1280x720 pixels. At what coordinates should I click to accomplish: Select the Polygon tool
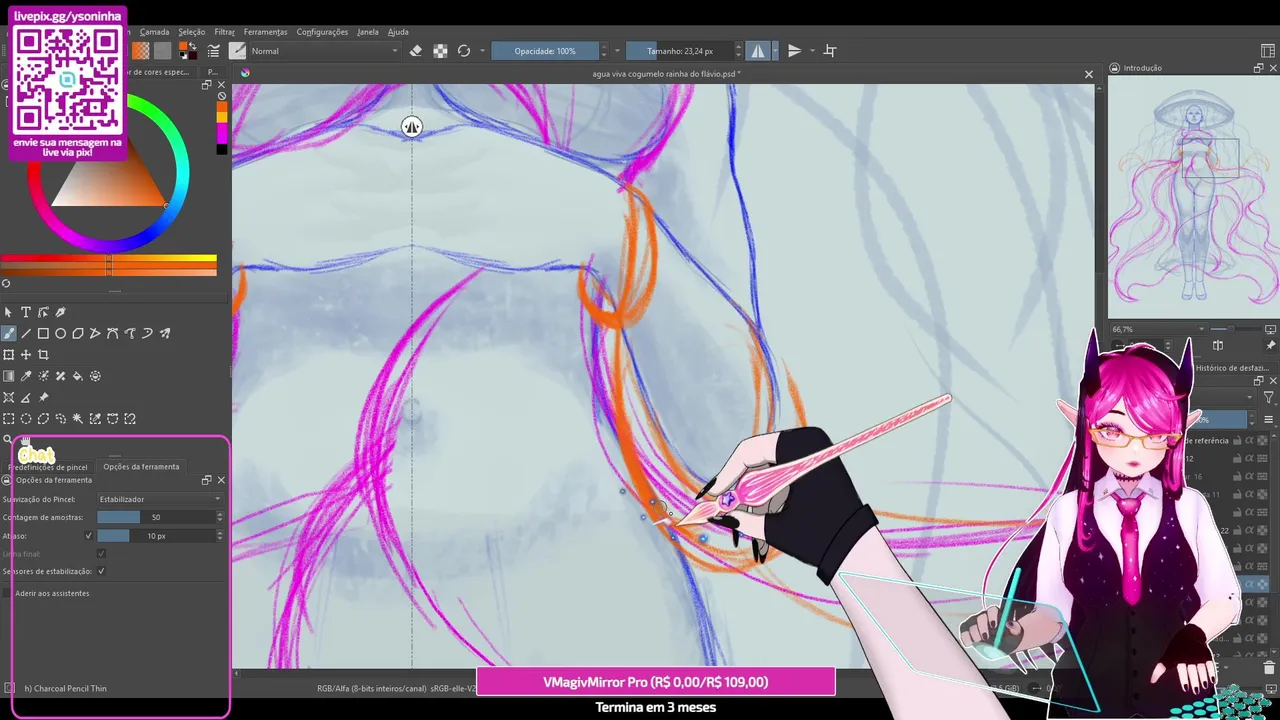78,333
